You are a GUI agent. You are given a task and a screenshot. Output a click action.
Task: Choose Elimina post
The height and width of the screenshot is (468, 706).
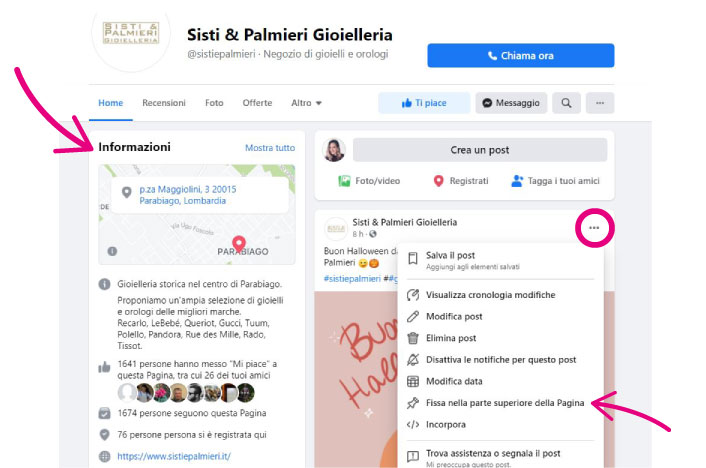click(500, 338)
